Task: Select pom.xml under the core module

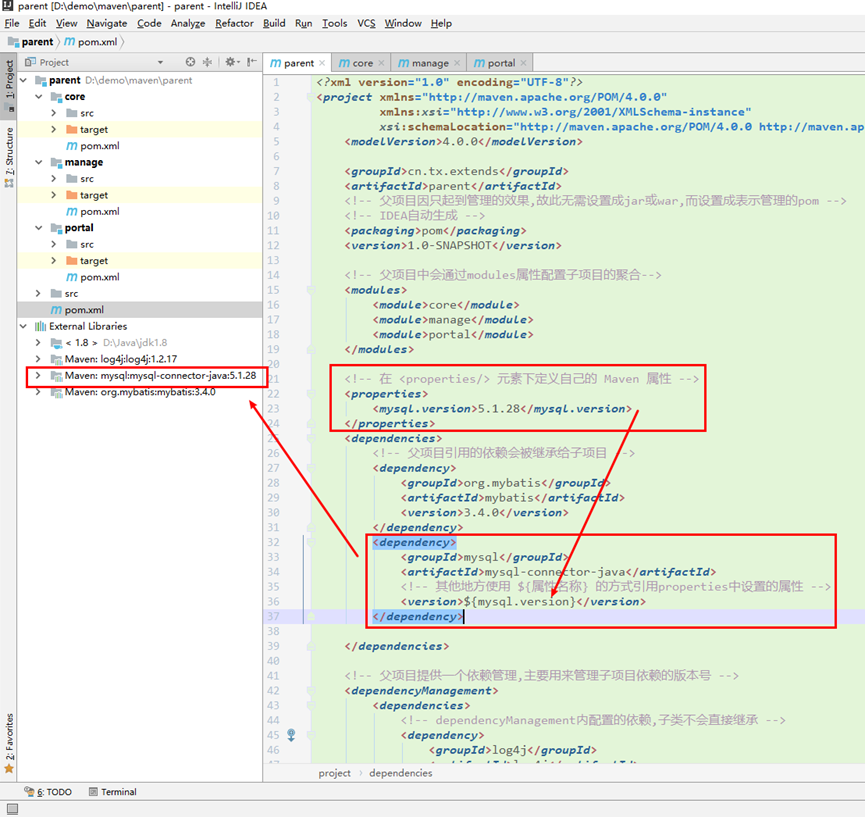Action: [x=99, y=146]
